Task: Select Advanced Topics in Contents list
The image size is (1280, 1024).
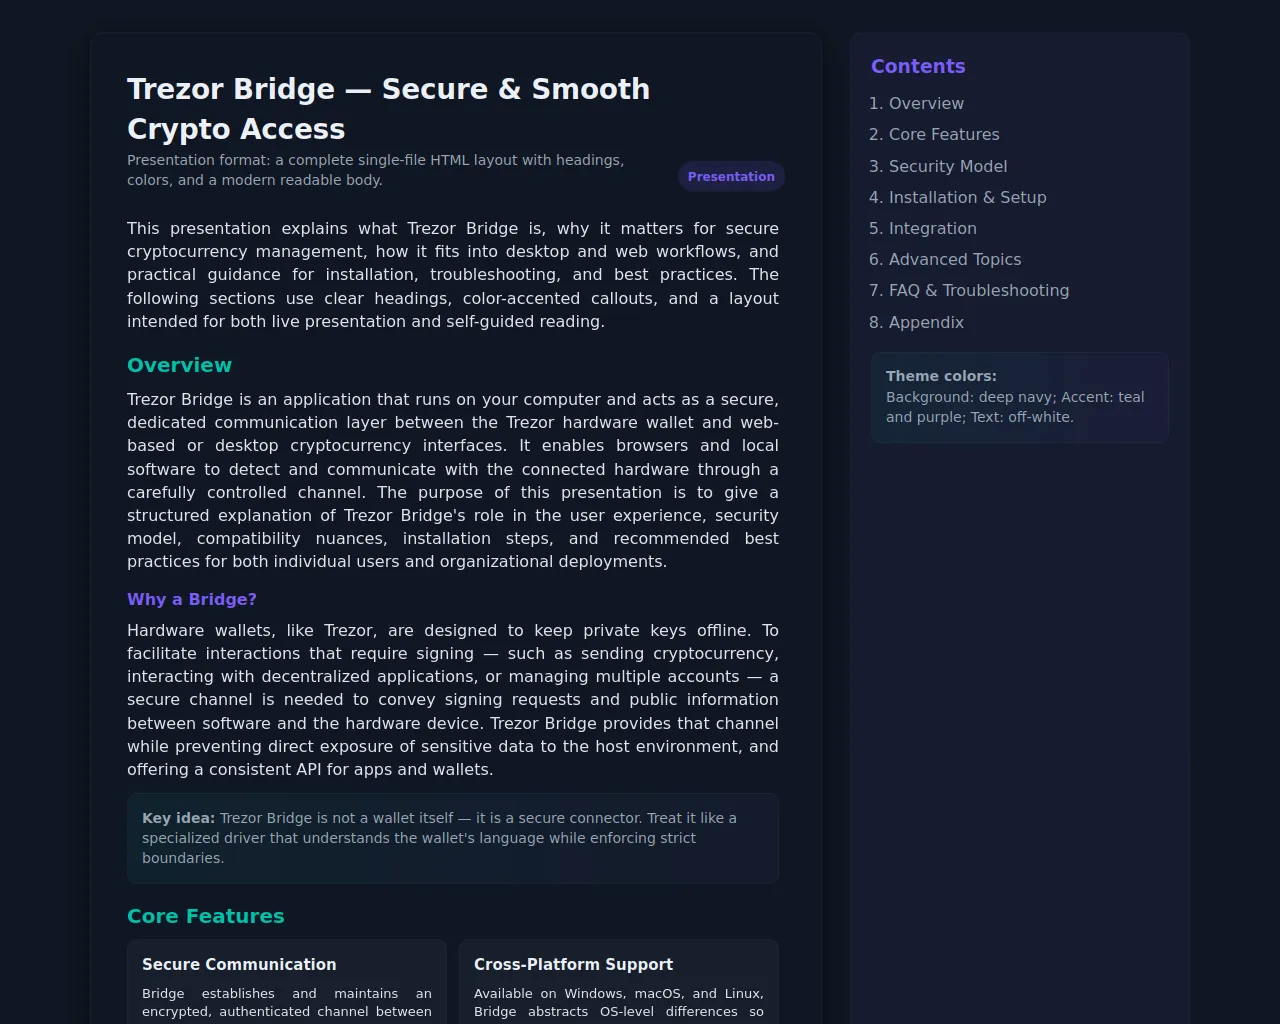Action: [955, 259]
